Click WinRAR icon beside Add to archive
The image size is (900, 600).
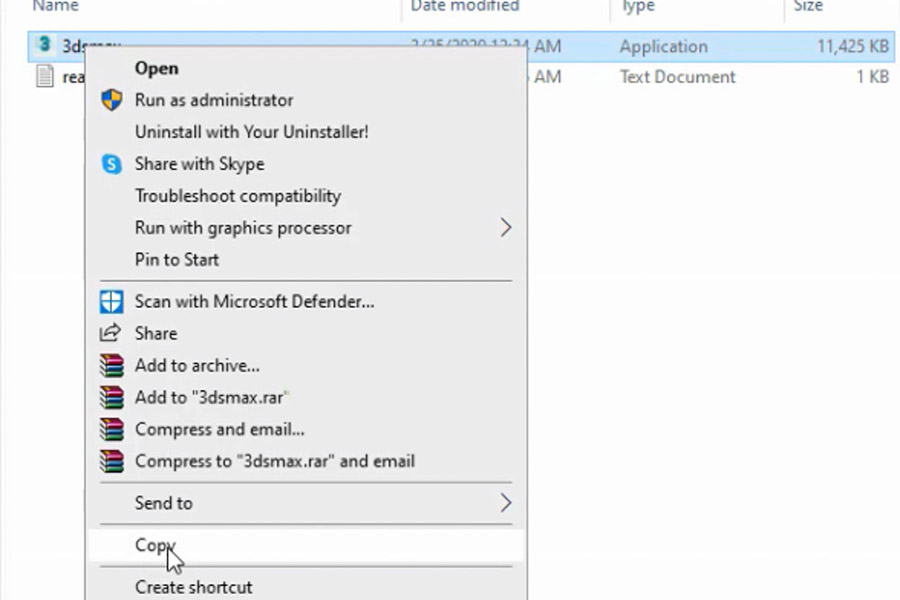pos(111,365)
